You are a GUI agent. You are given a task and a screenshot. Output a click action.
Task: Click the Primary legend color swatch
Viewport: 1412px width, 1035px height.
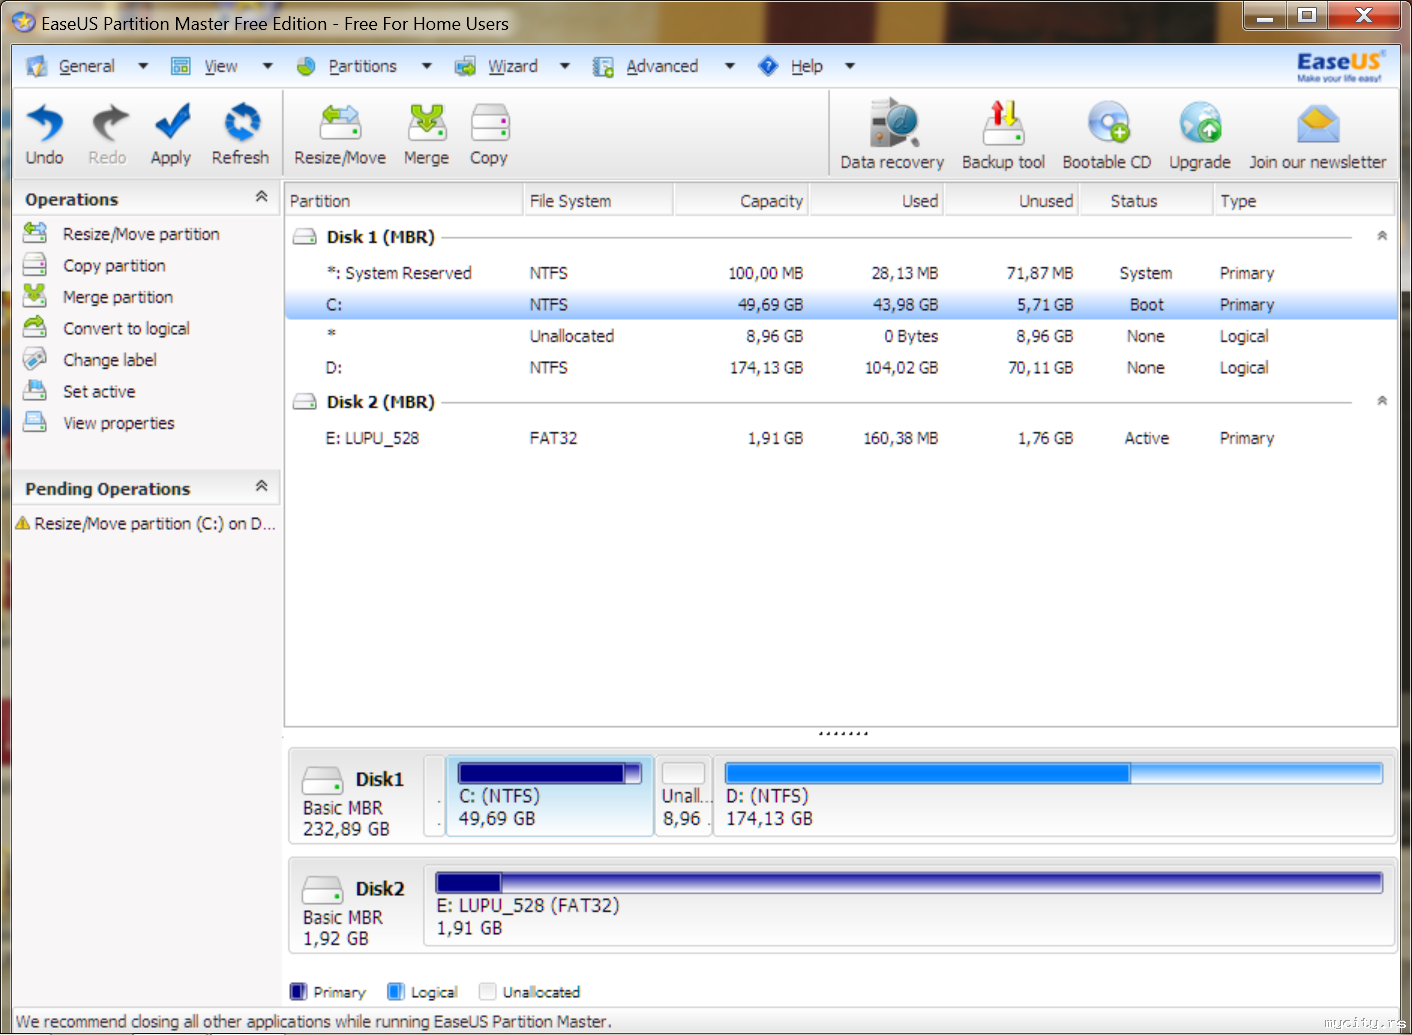tap(298, 992)
